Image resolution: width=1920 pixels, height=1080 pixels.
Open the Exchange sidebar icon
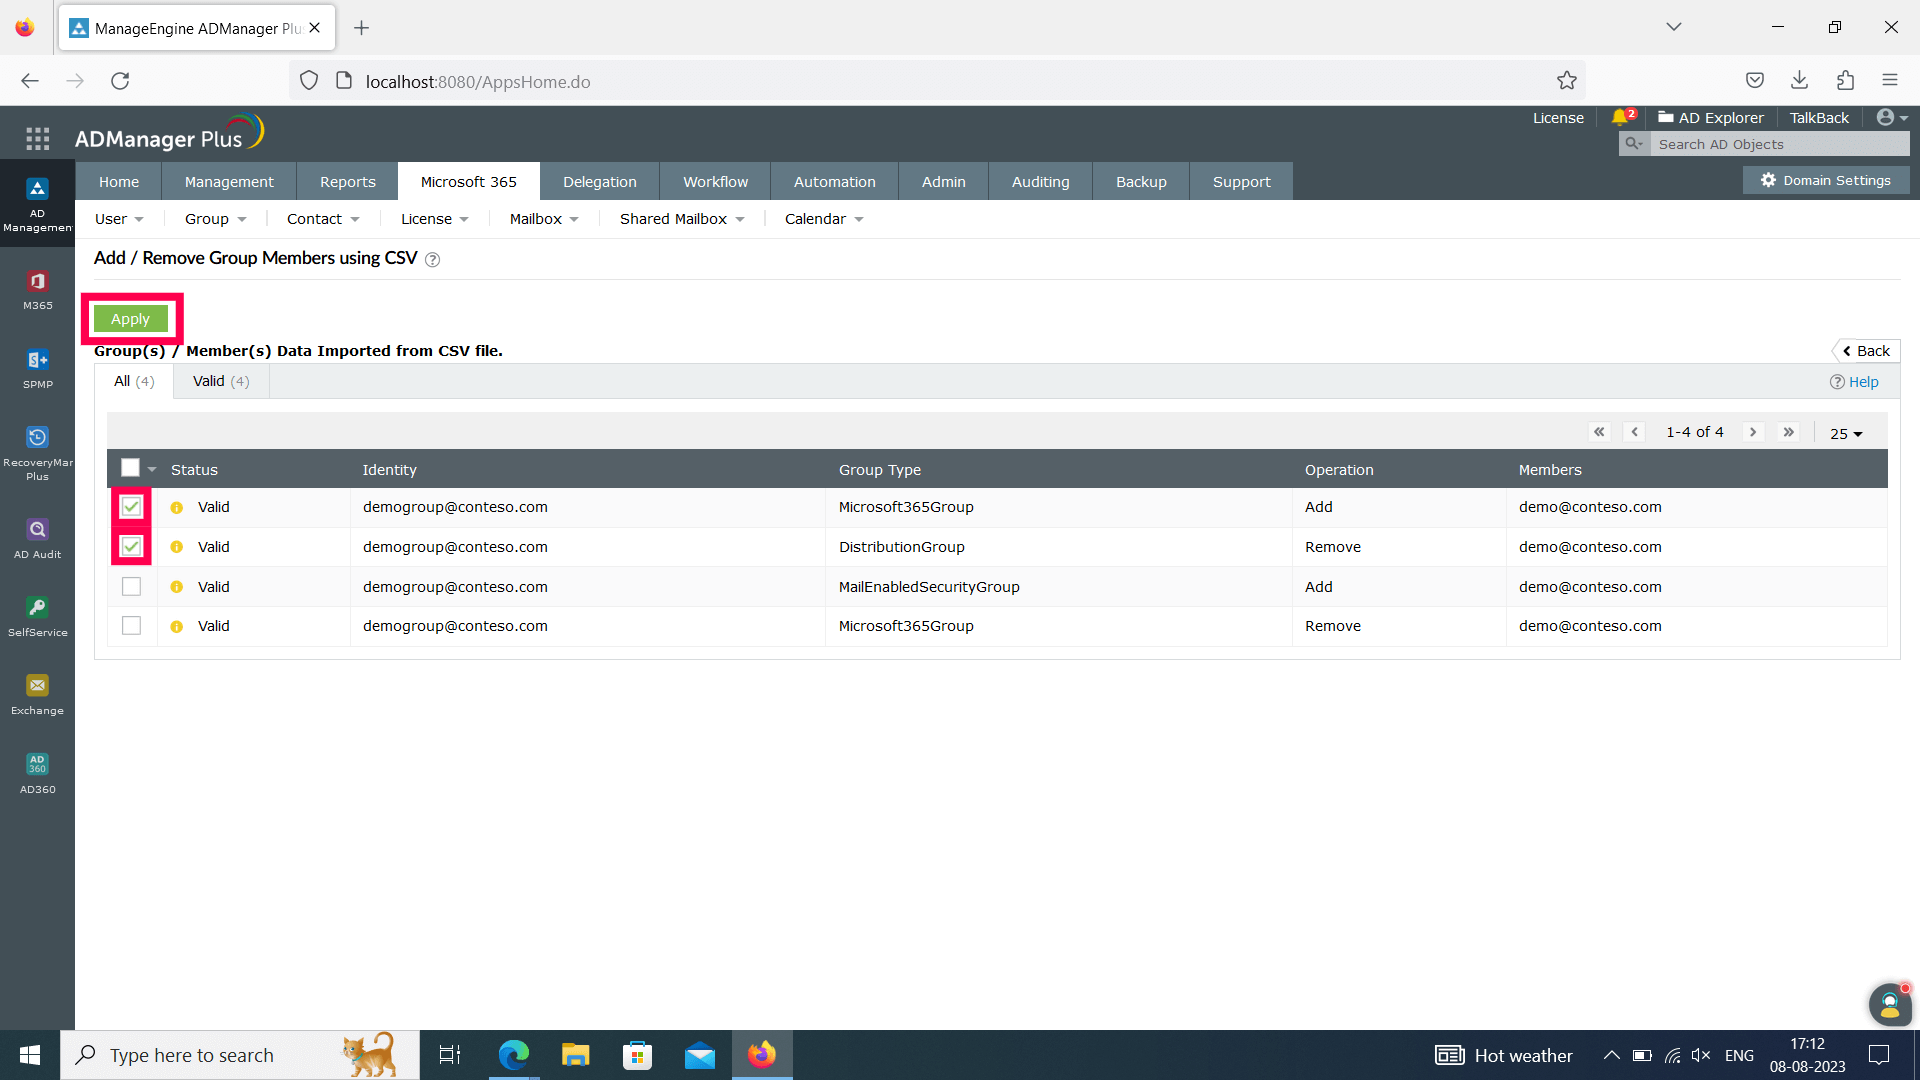point(37,693)
